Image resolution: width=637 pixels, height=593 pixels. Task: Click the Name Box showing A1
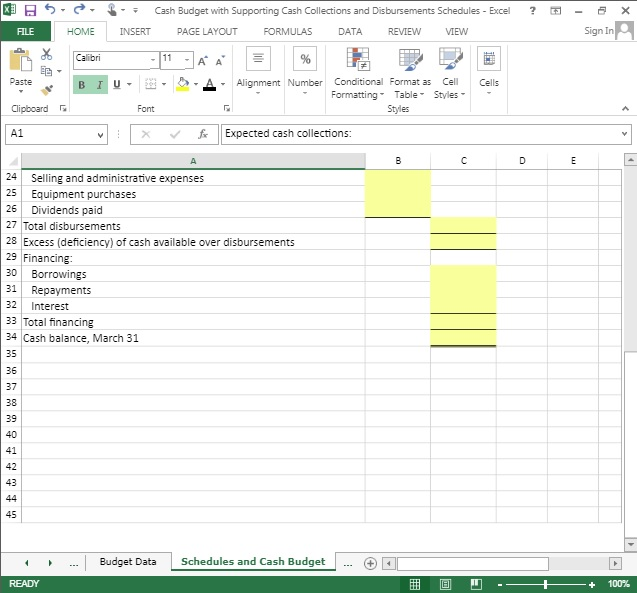point(56,134)
